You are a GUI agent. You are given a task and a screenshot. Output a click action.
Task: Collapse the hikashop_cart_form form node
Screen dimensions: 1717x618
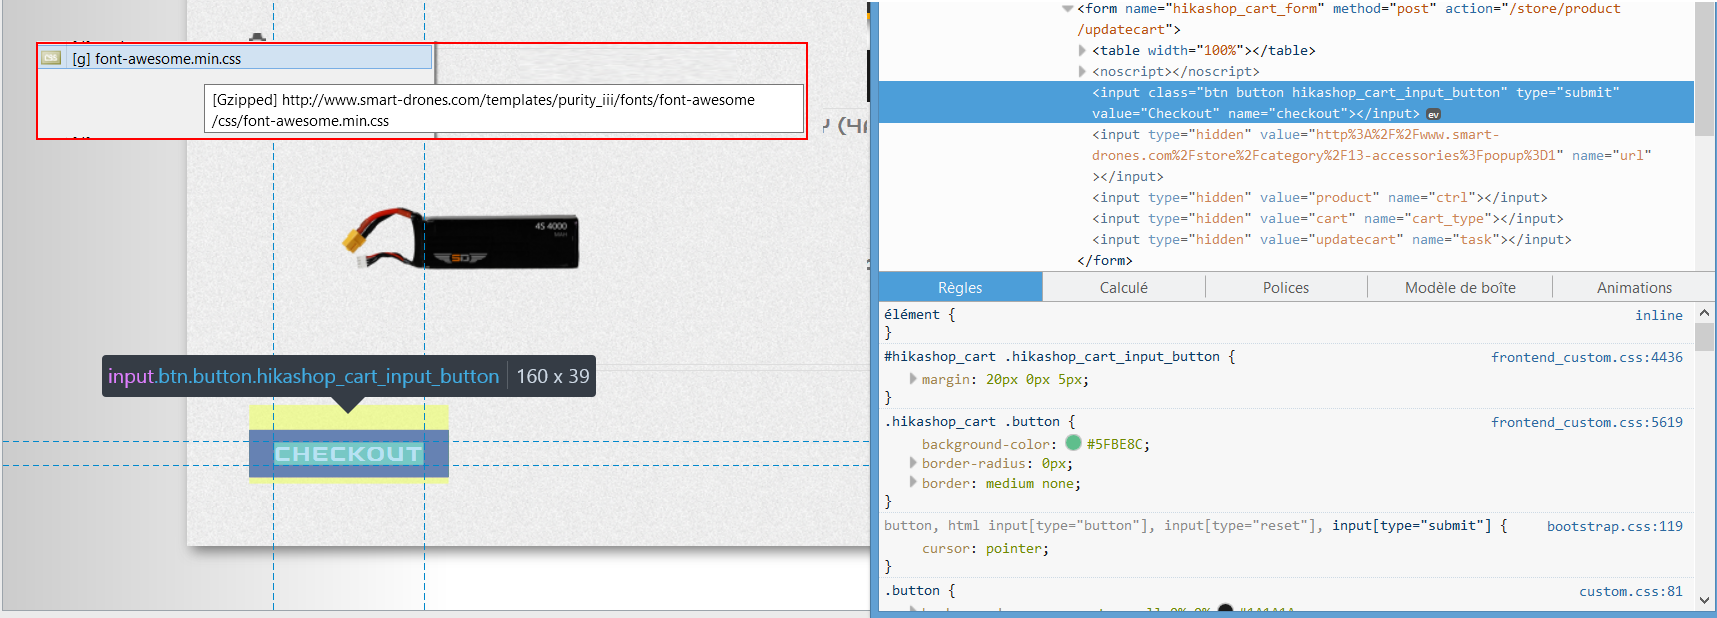[x=1067, y=8]
